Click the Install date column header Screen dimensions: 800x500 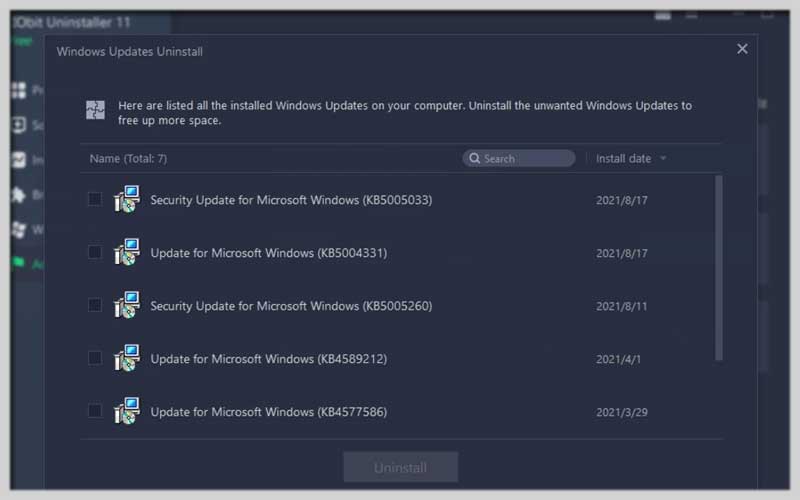[x=623, y=159]
